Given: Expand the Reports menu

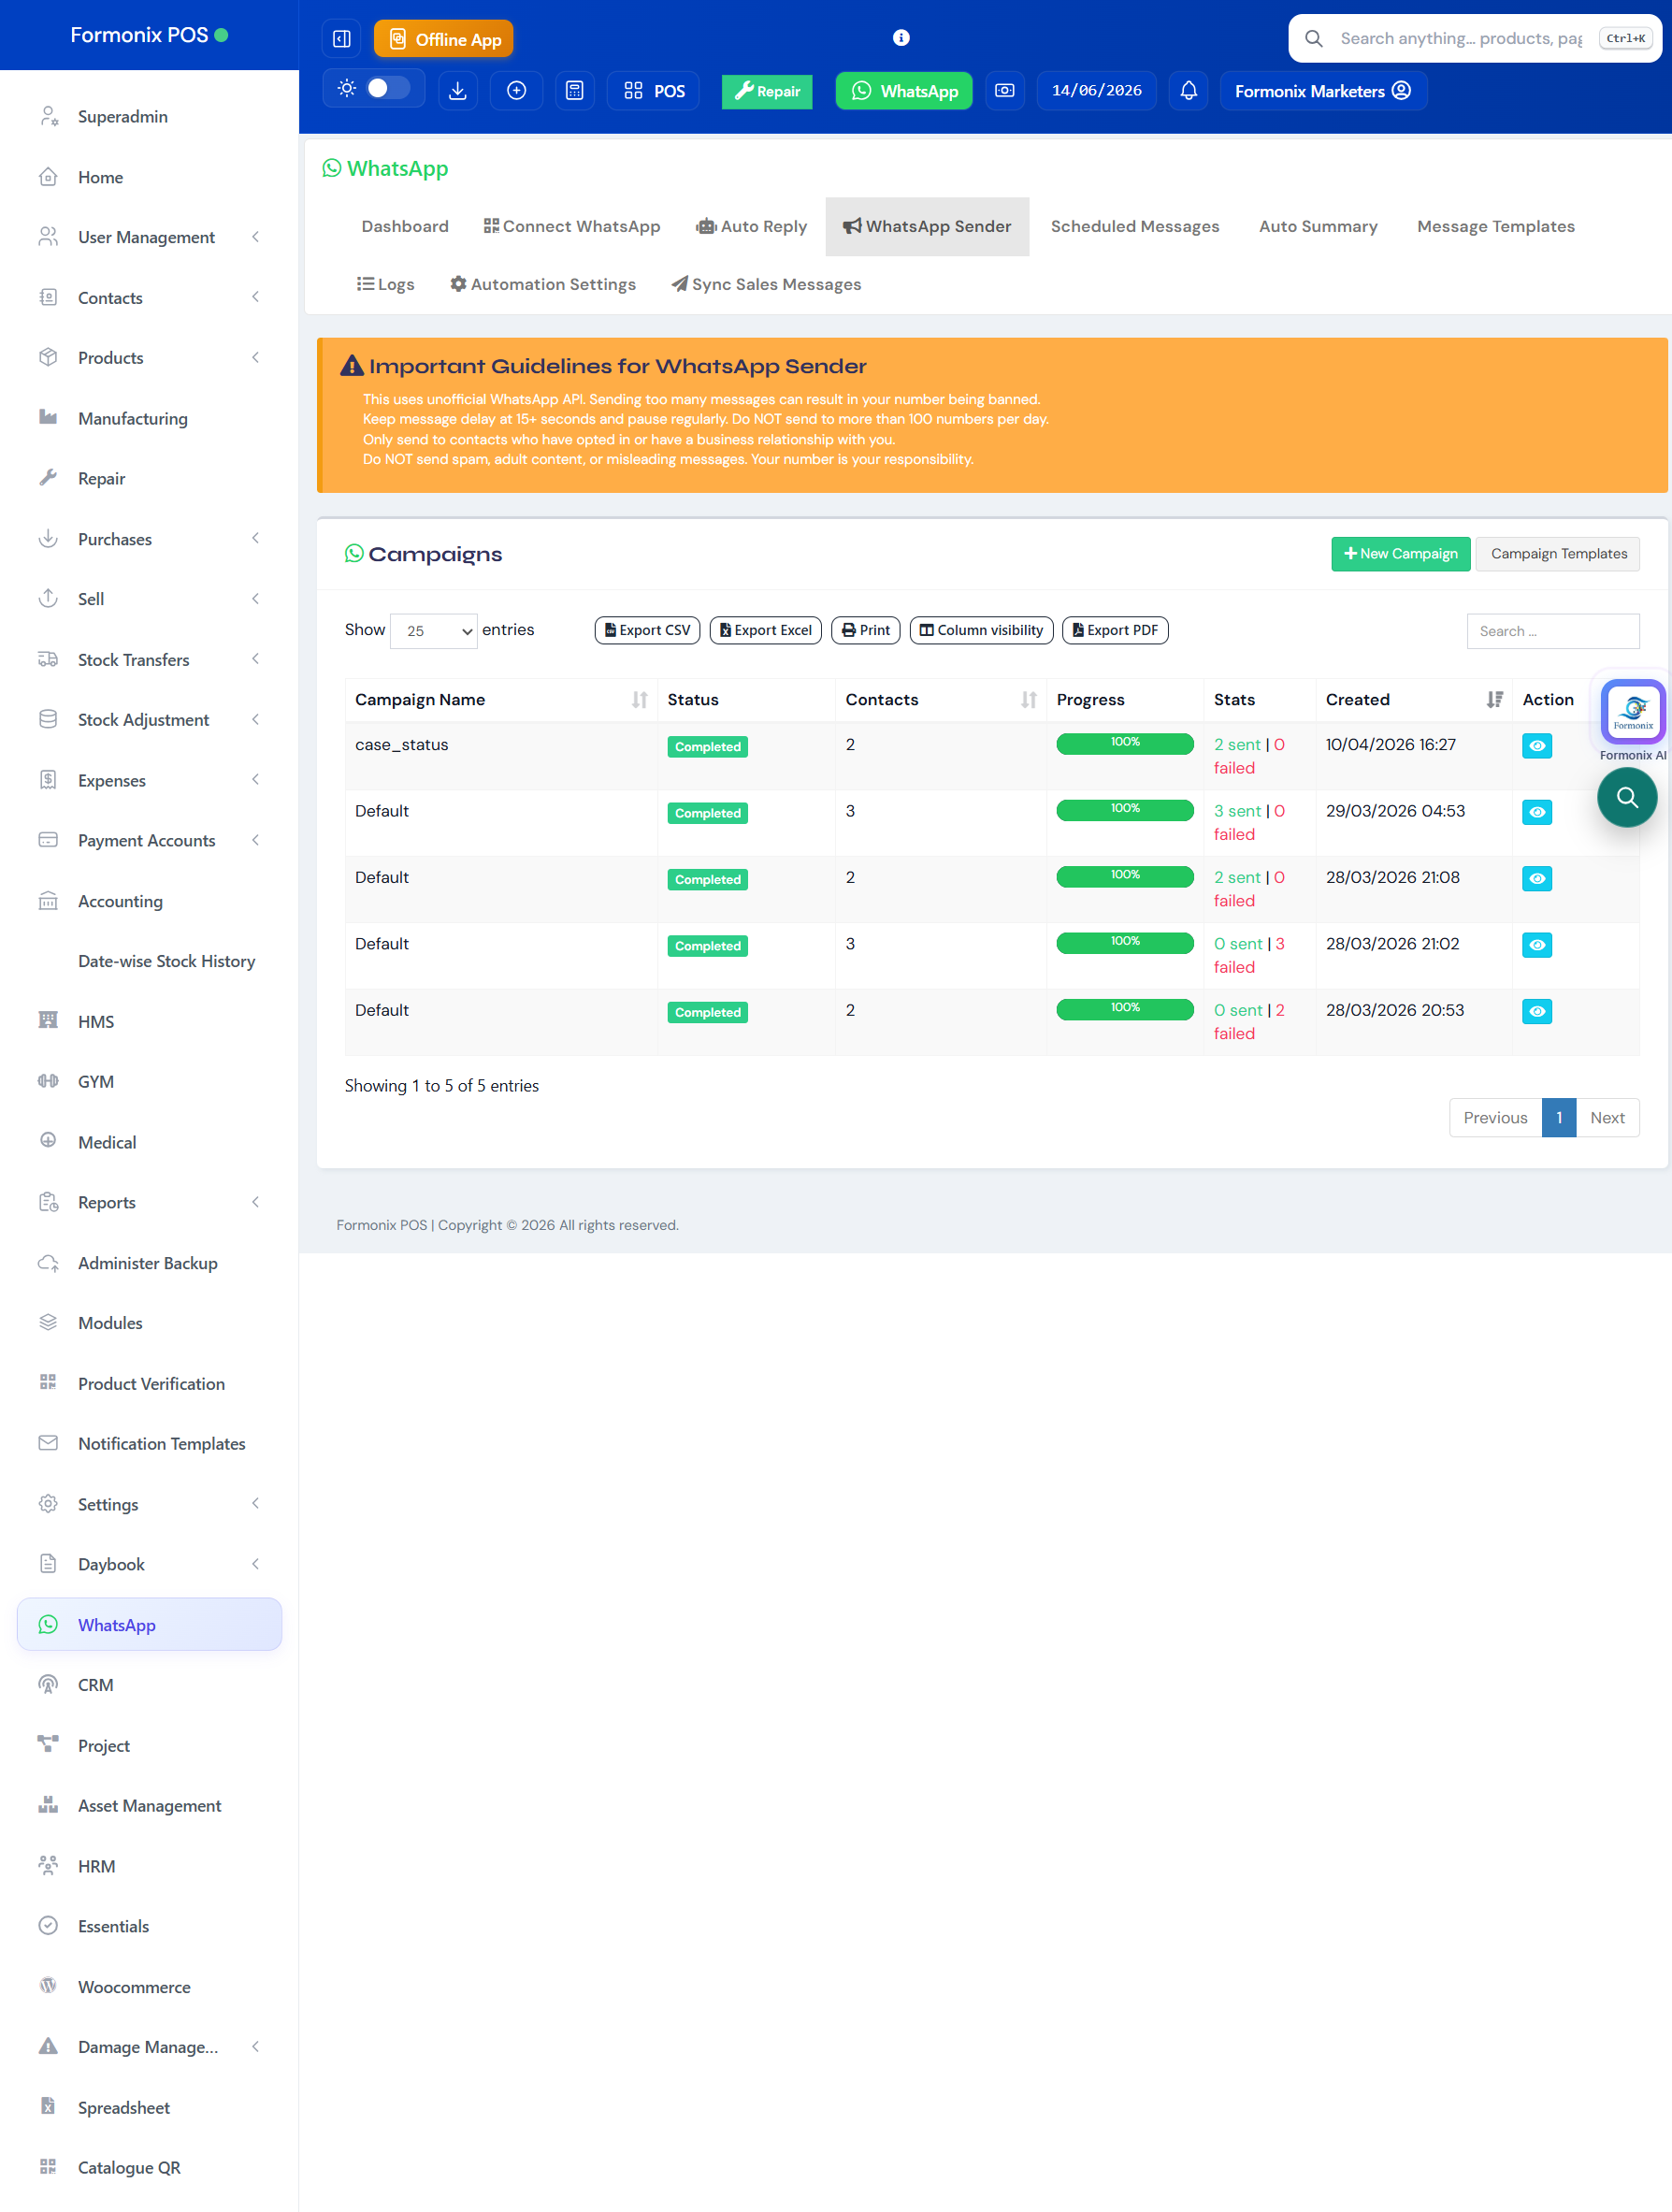Looking at the screenshot, I should point(150,1202).
